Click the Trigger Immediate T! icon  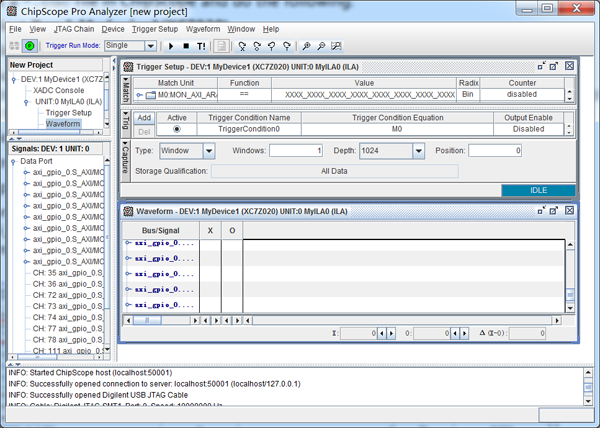tap(201, 46)
